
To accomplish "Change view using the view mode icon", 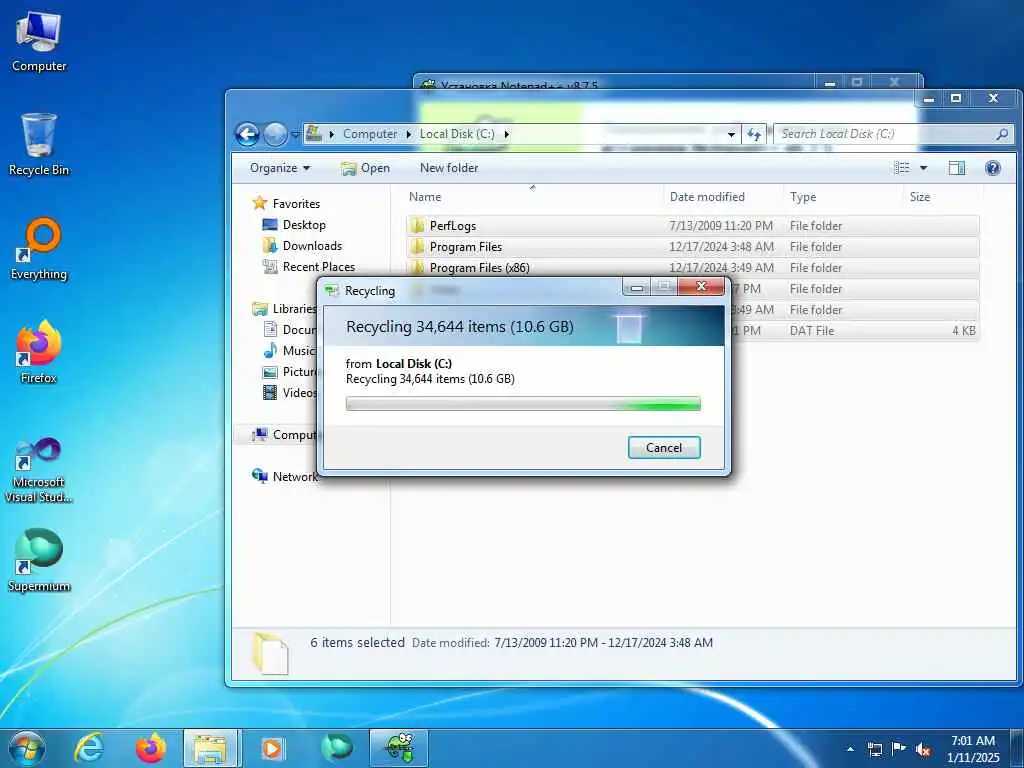I will coord(902,168).
